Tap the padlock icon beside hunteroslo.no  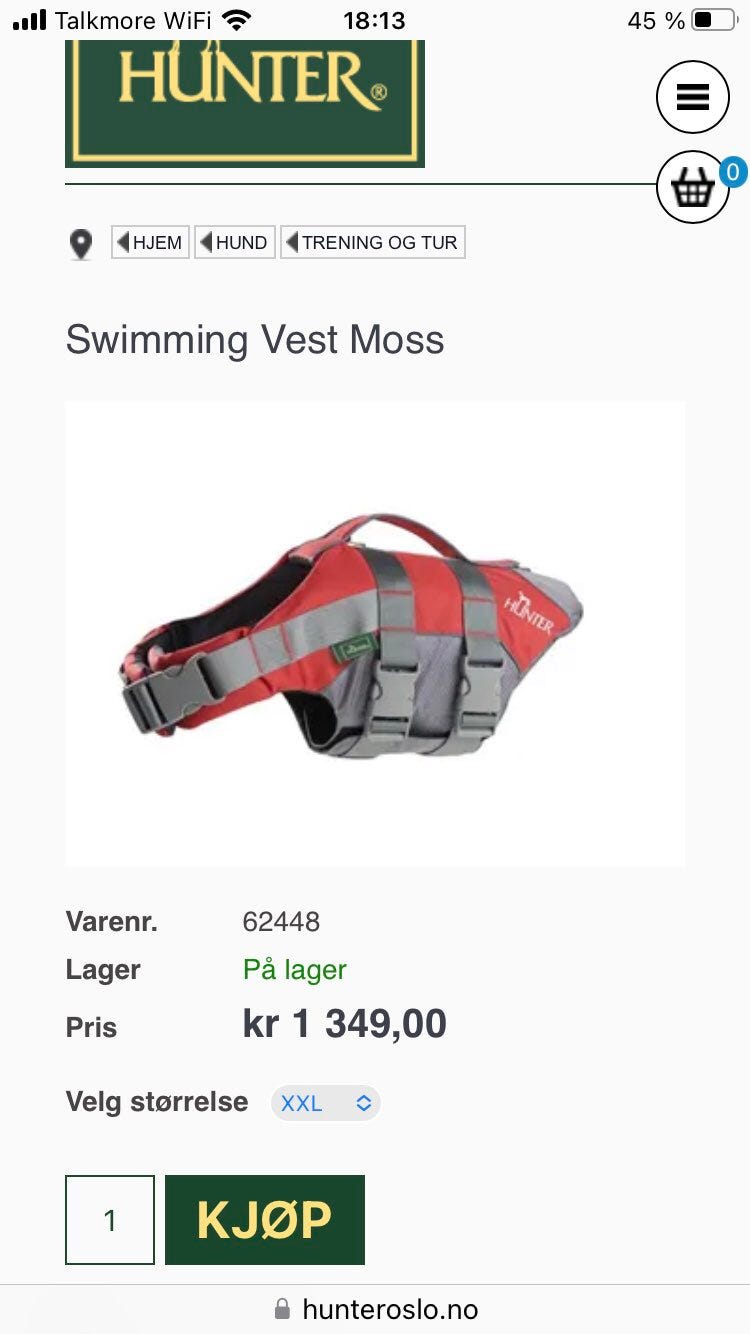point(283,1309)
